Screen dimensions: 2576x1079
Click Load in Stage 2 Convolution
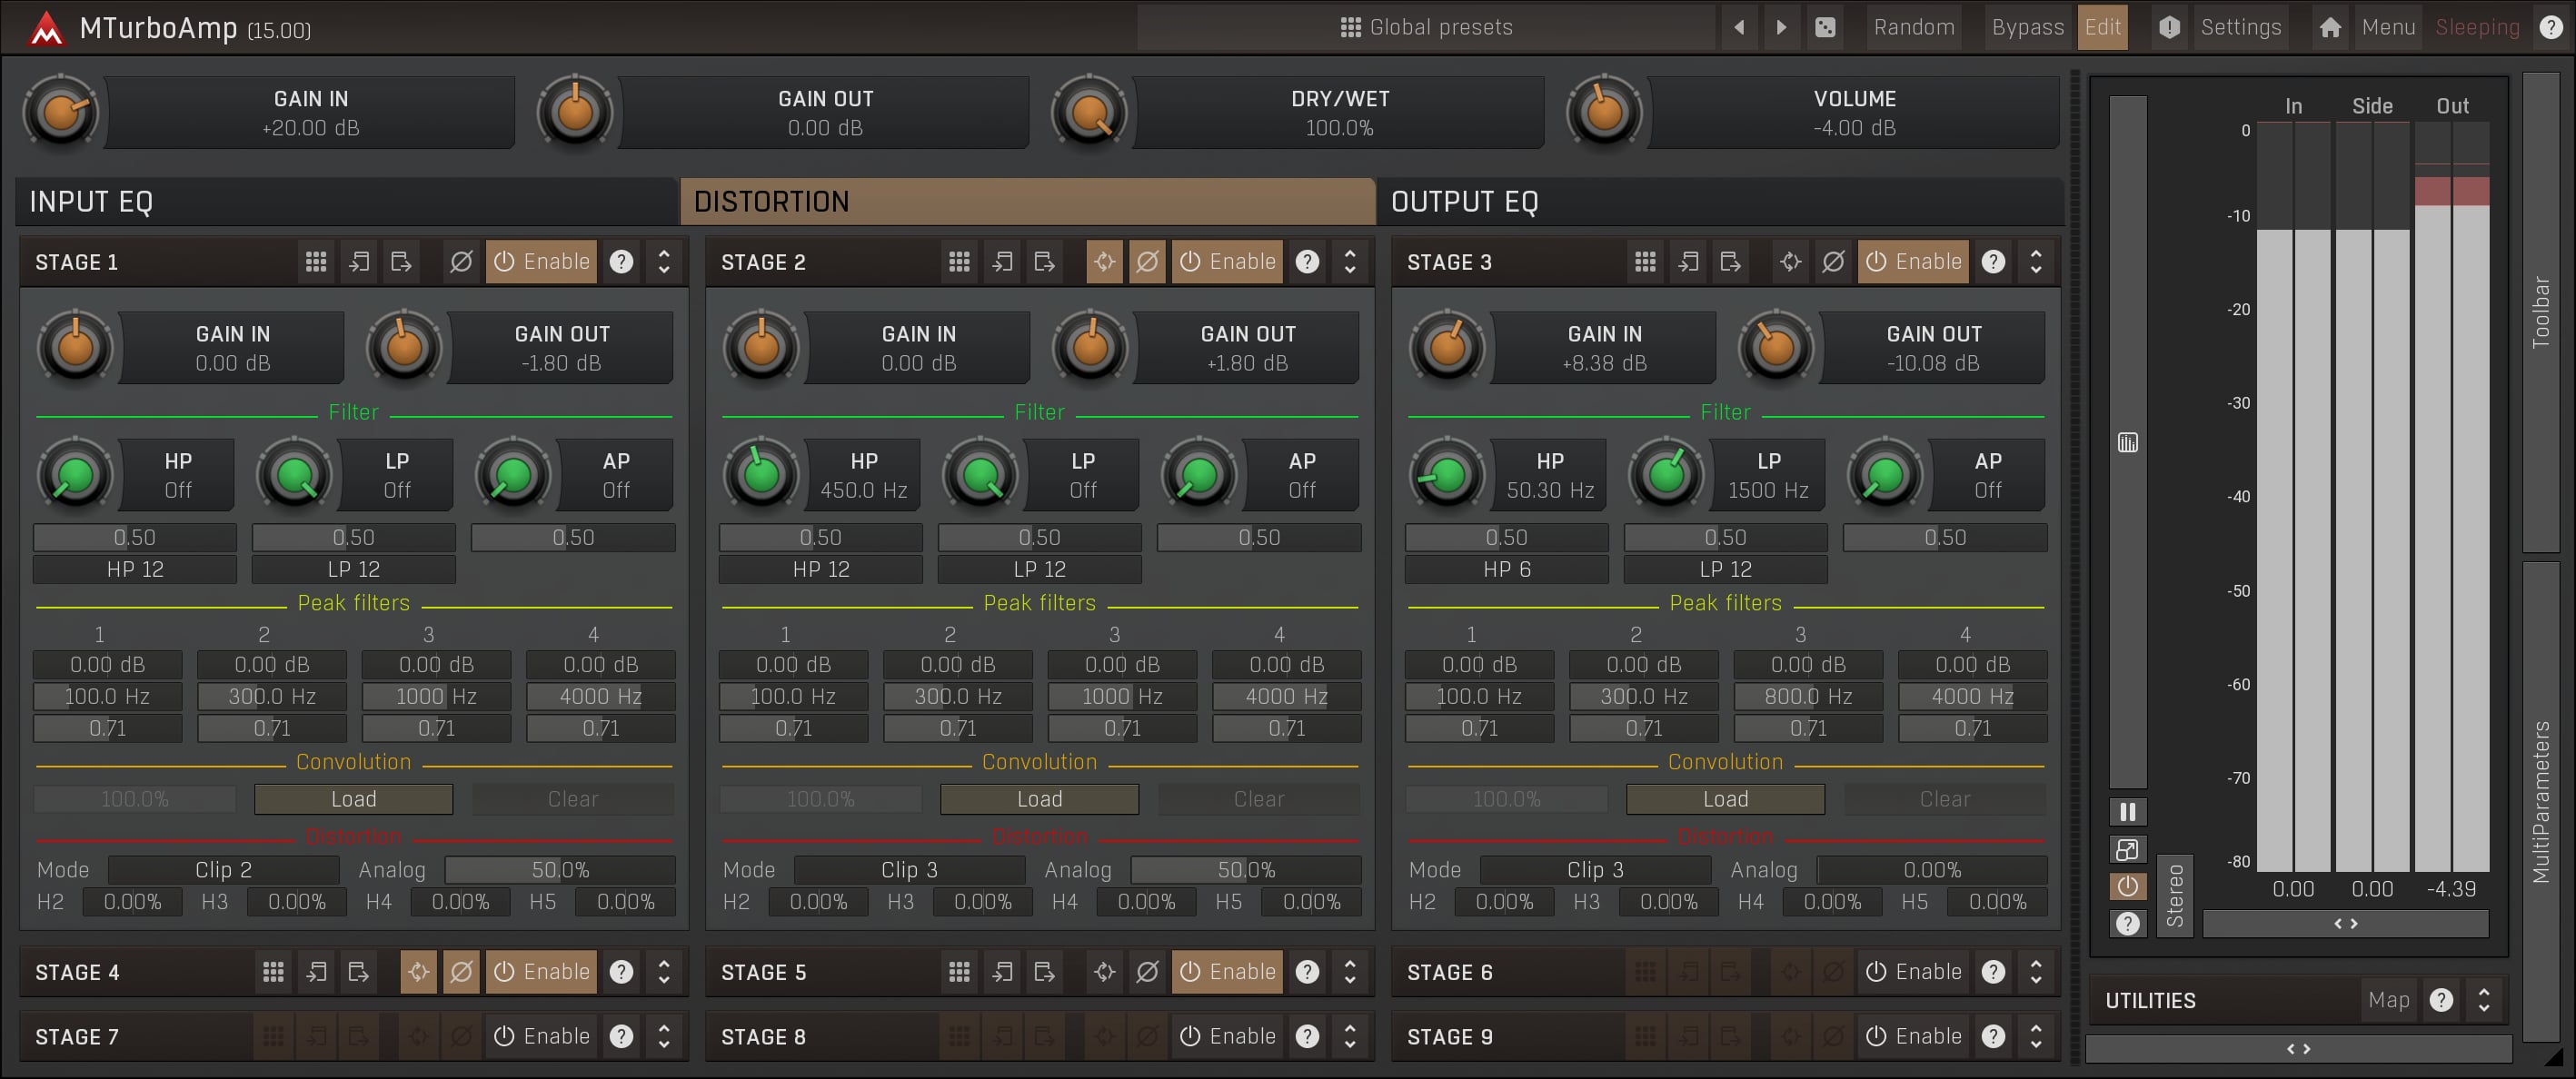[x=1039, y=799]
